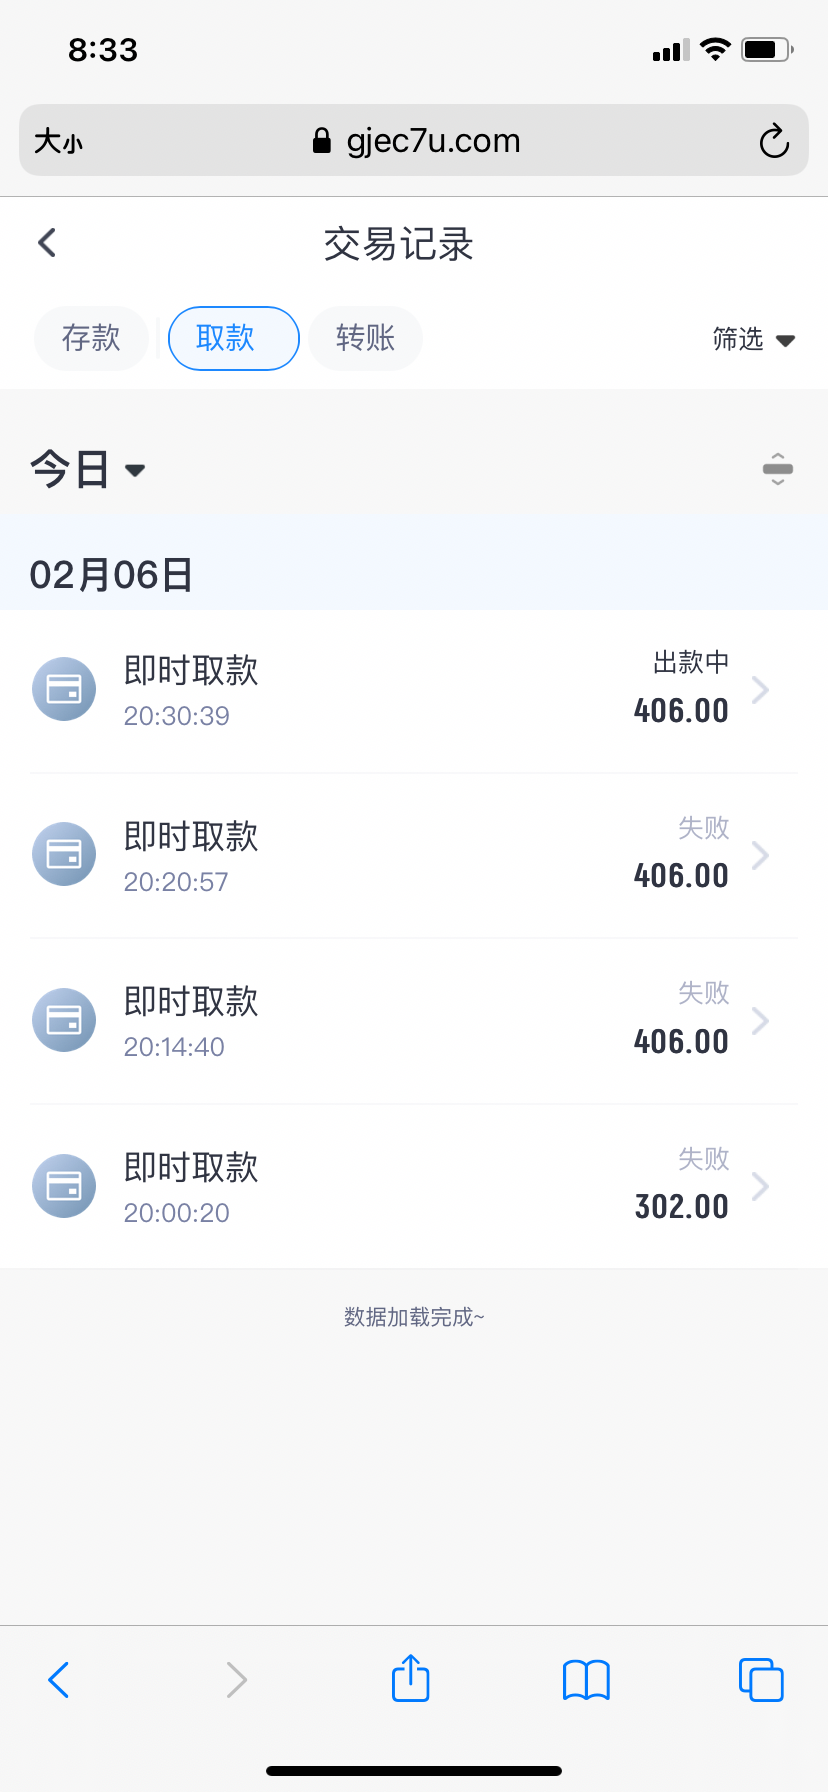The image size is (828, 1792).
Task: Open details chevron for 20:14:40 failed withdrawal
Action: point(761,1021)
